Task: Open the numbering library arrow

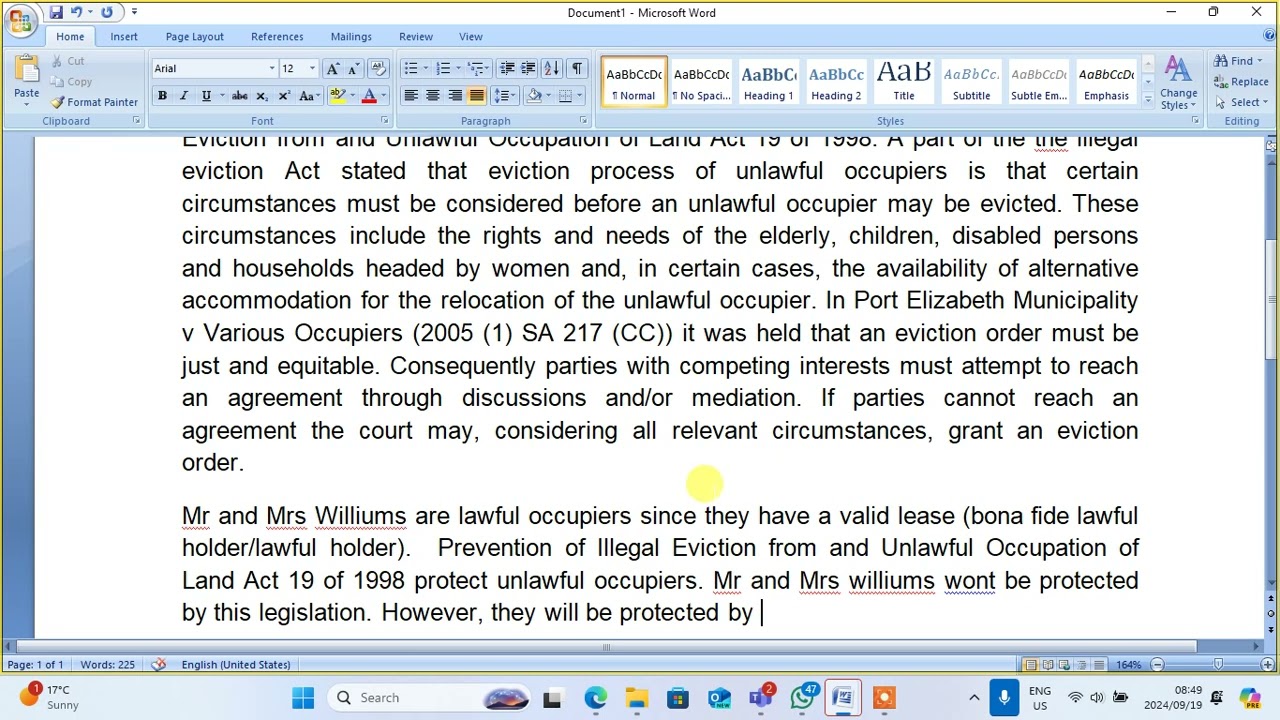Action: click(x=458, y=68)
